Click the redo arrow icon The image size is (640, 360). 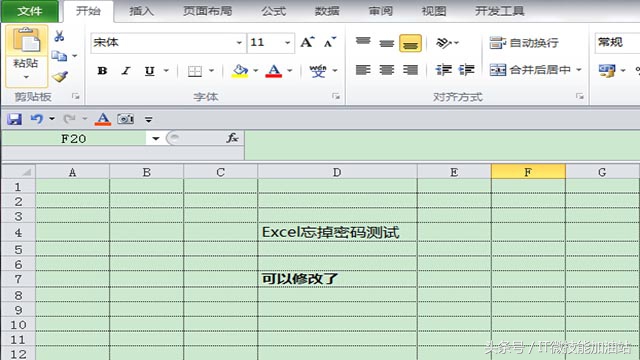coord(69,119)
